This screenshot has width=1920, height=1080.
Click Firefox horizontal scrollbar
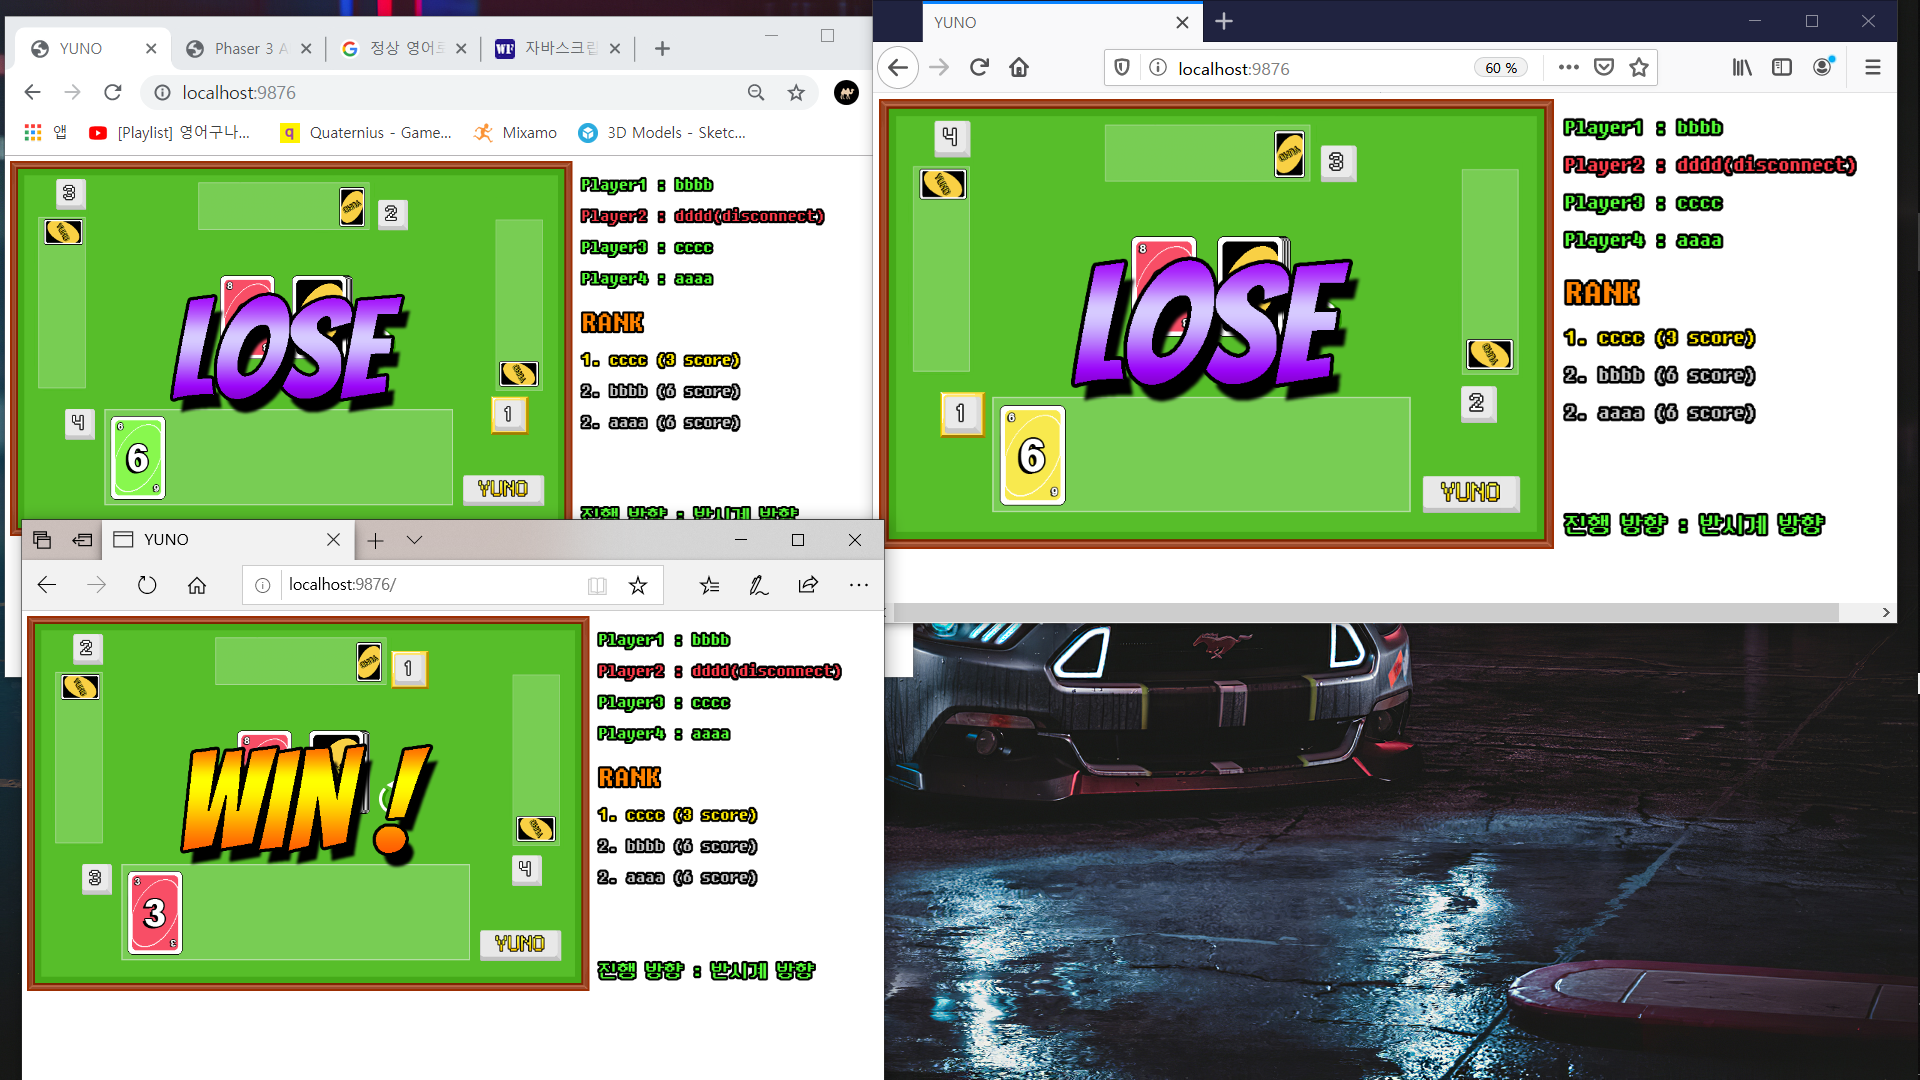[1365, 612]
